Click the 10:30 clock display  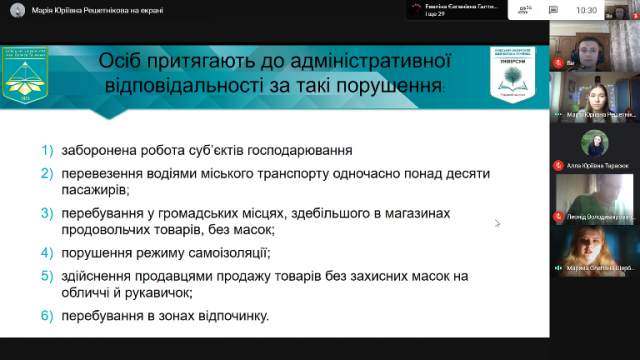click(x=586, y=10)
